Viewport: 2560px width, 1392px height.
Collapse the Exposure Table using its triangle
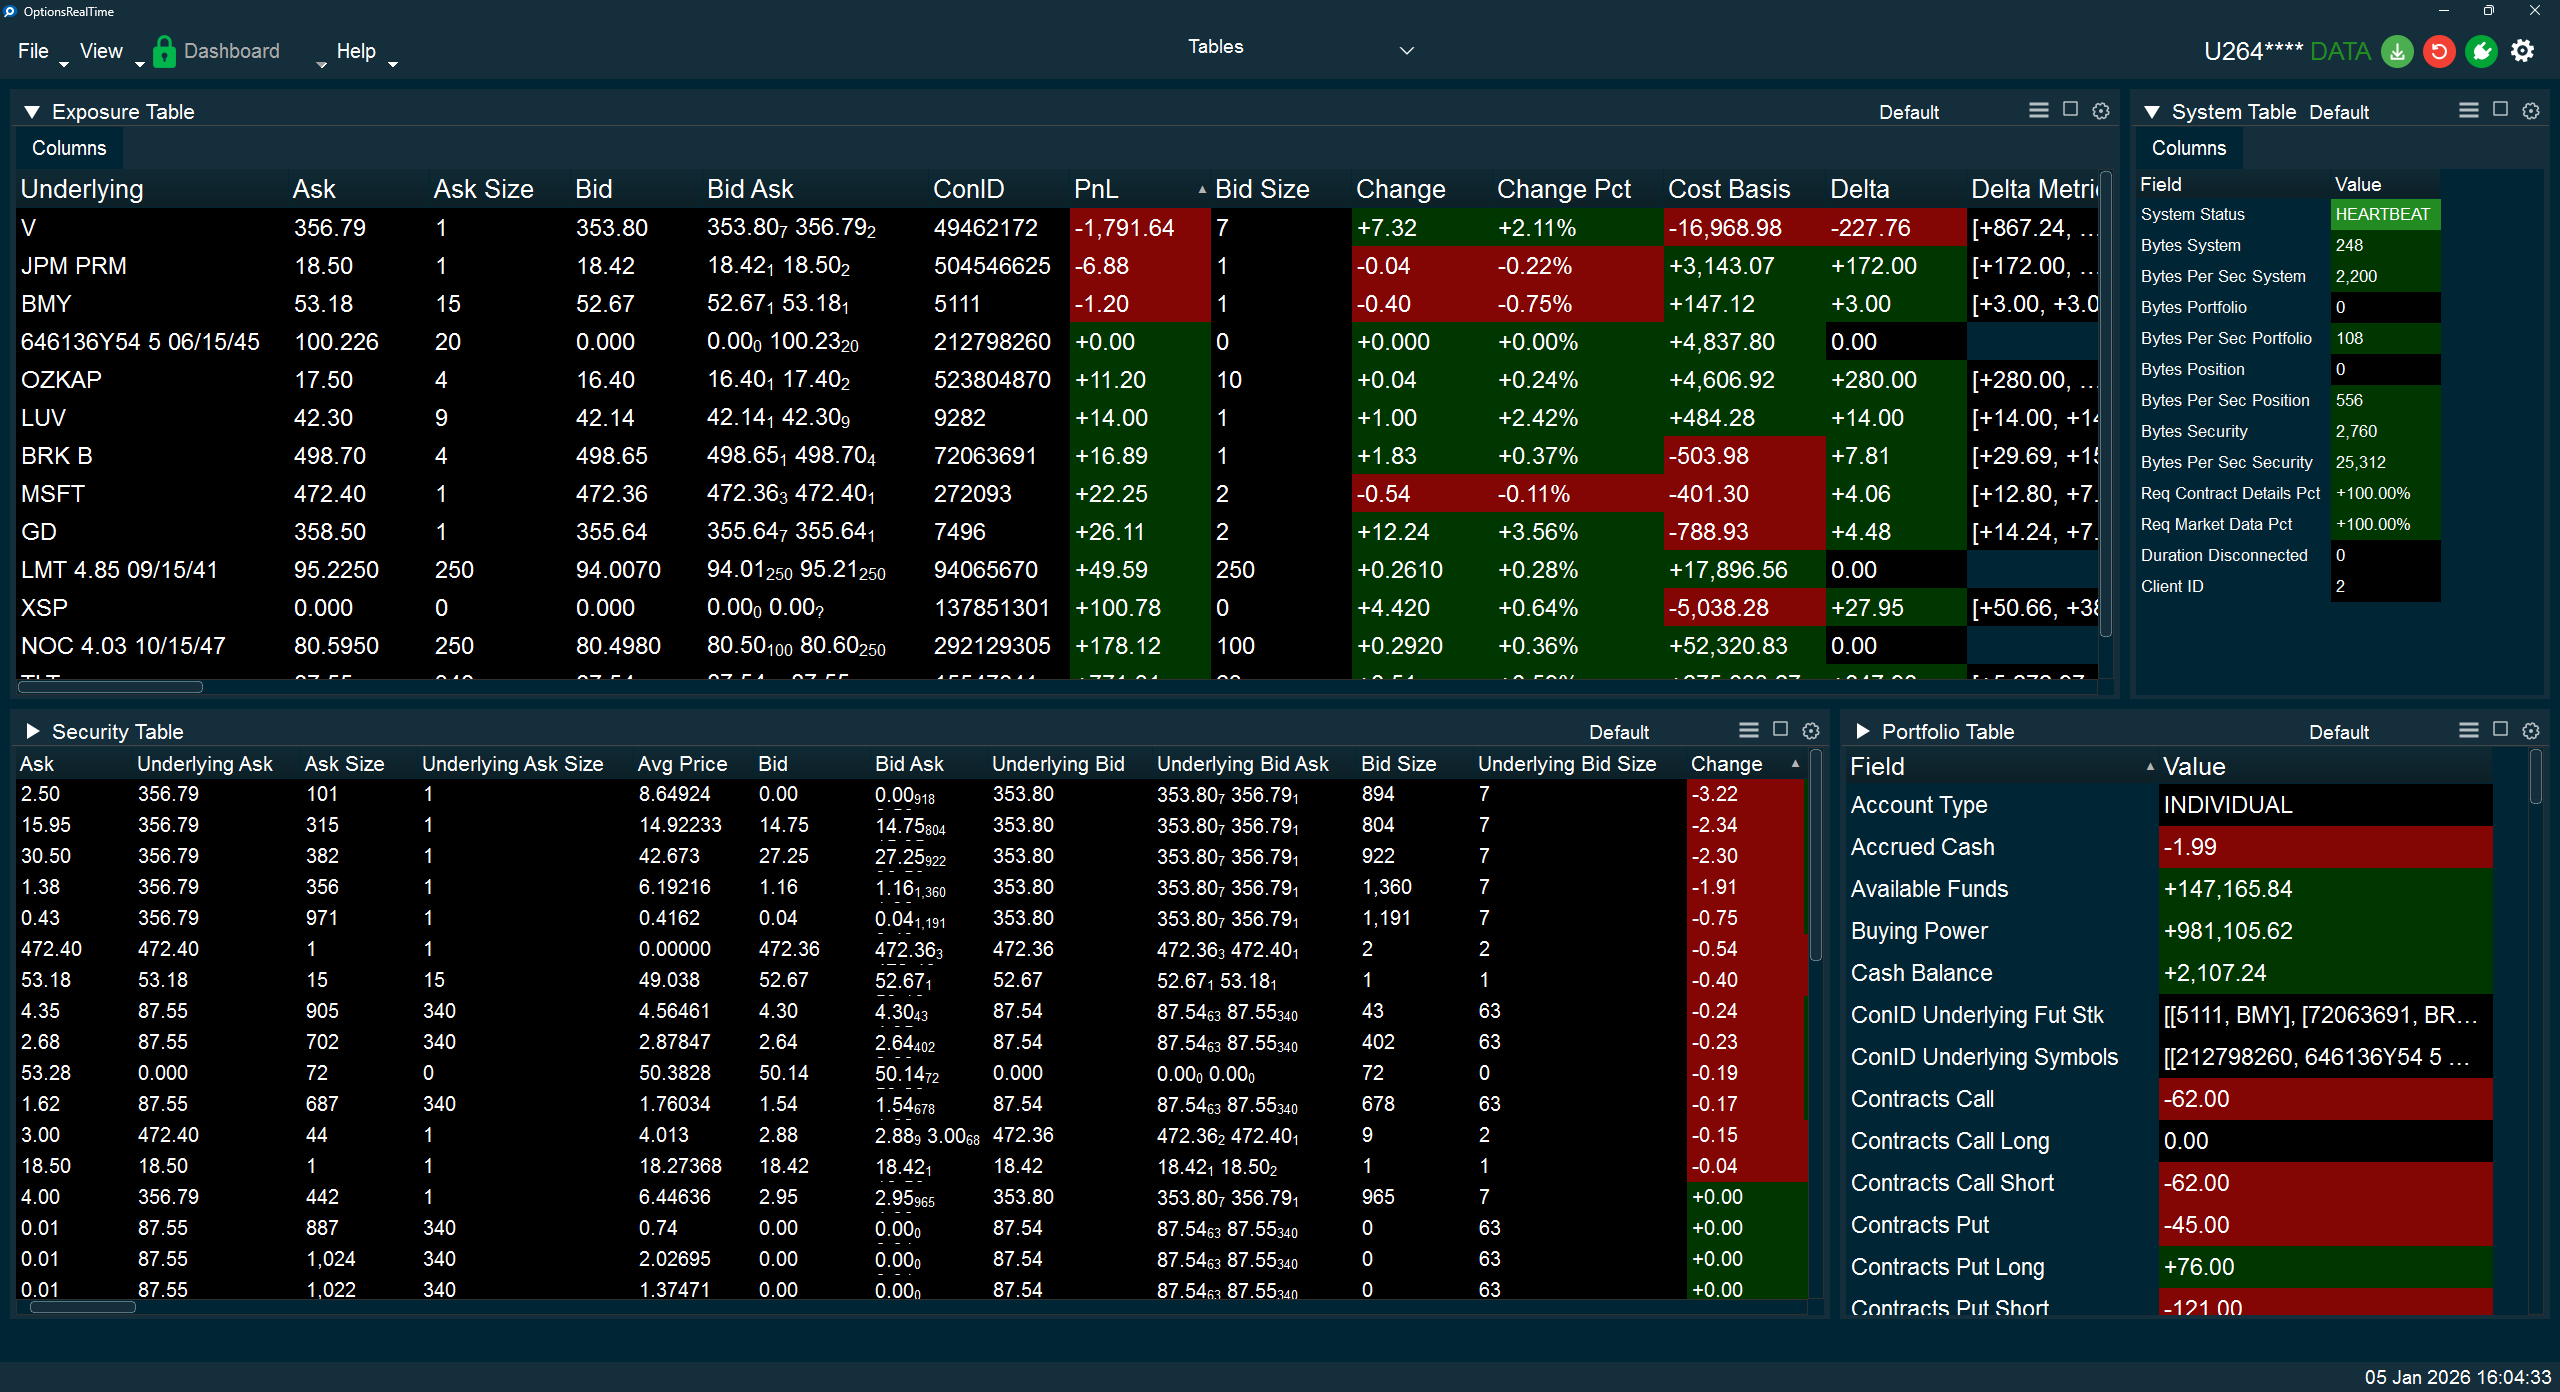(31, 111)
